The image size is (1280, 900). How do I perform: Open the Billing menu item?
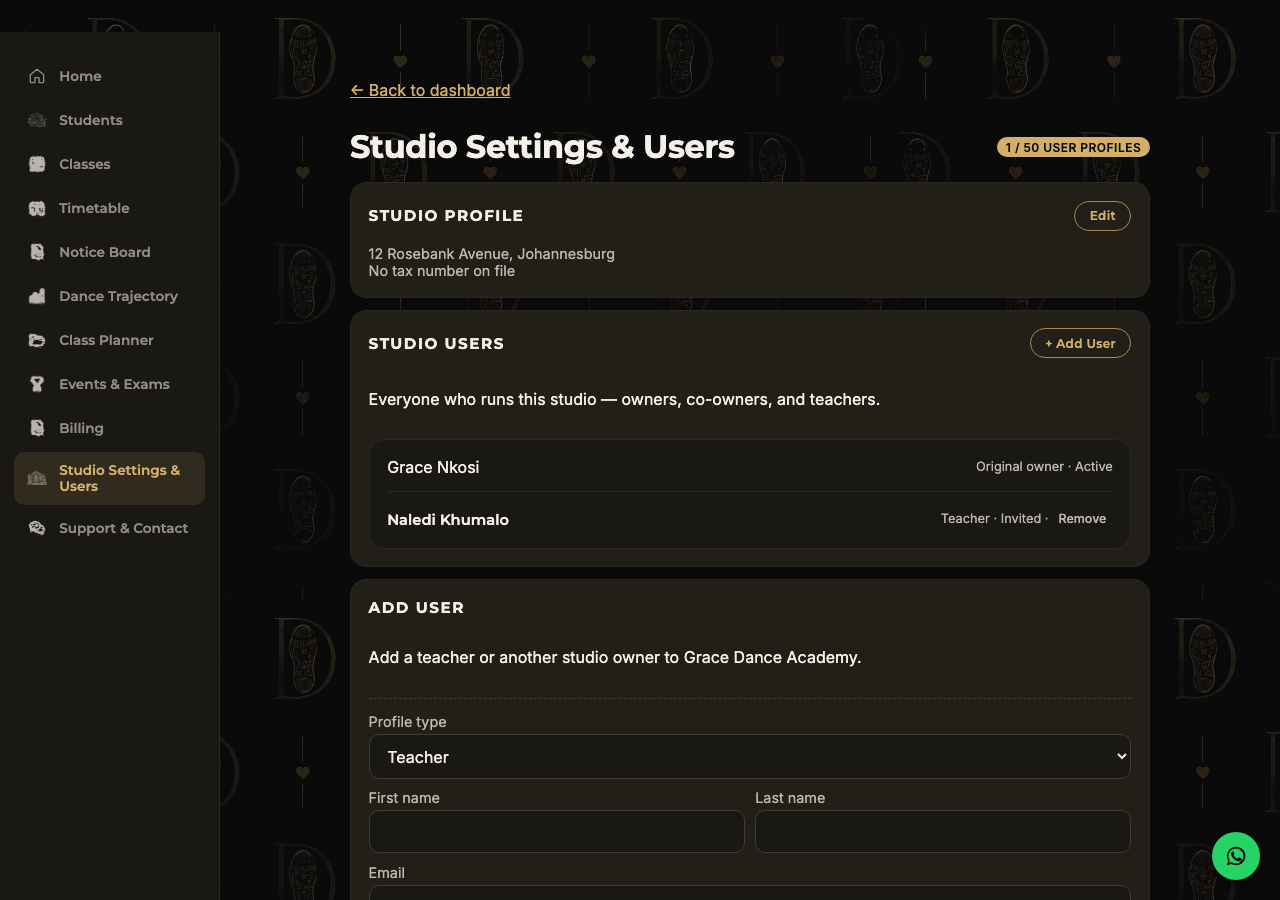coord(110,428)
